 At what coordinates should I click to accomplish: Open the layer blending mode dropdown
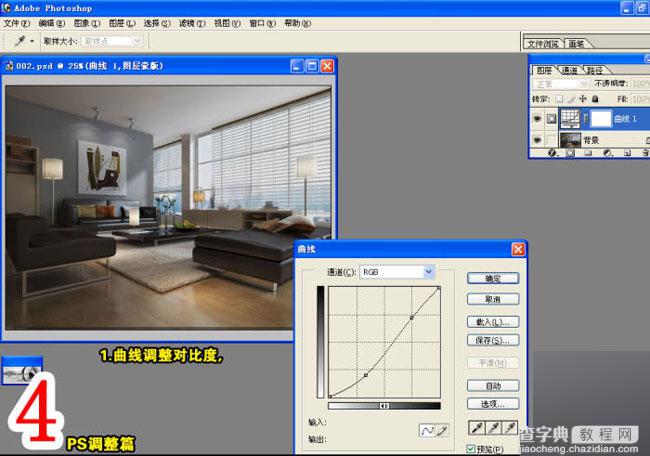tap(560, 84)
